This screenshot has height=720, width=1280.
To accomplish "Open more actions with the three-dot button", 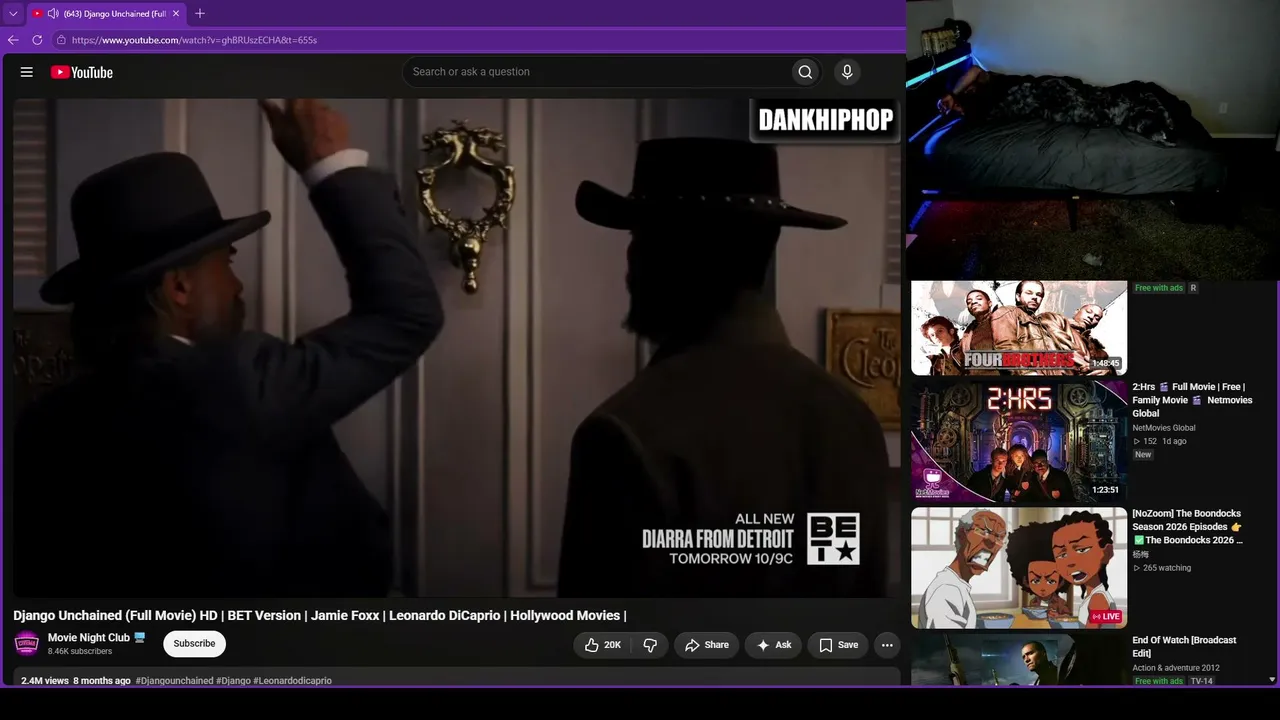I will click(x=887, y=645).
